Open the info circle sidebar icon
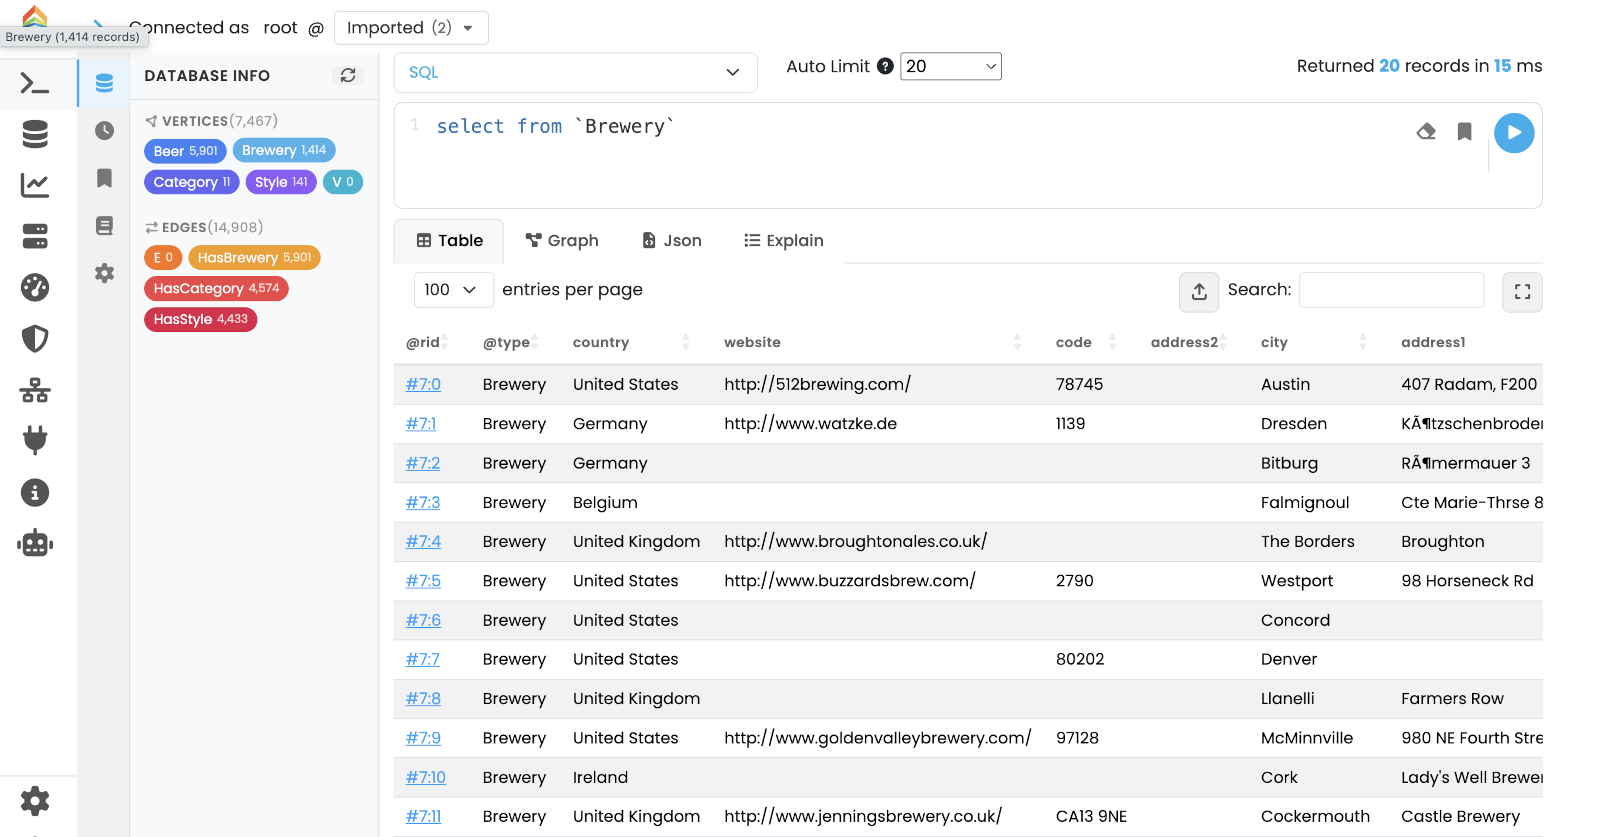The image size is (1600, 837). click(35, 493)
